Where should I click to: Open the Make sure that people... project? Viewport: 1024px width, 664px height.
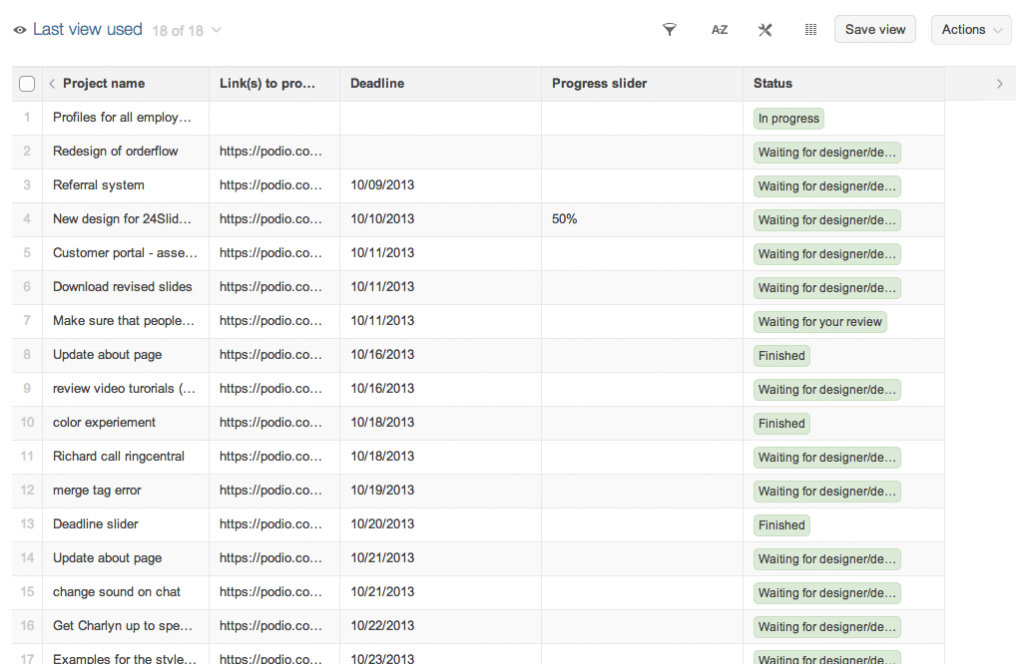tap(123, 321)
